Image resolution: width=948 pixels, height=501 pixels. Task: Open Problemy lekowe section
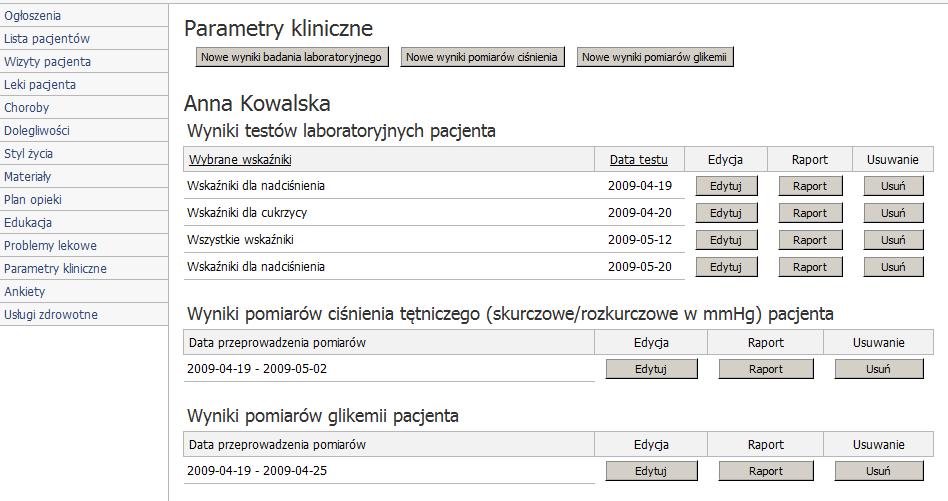(x=50, y=245)
